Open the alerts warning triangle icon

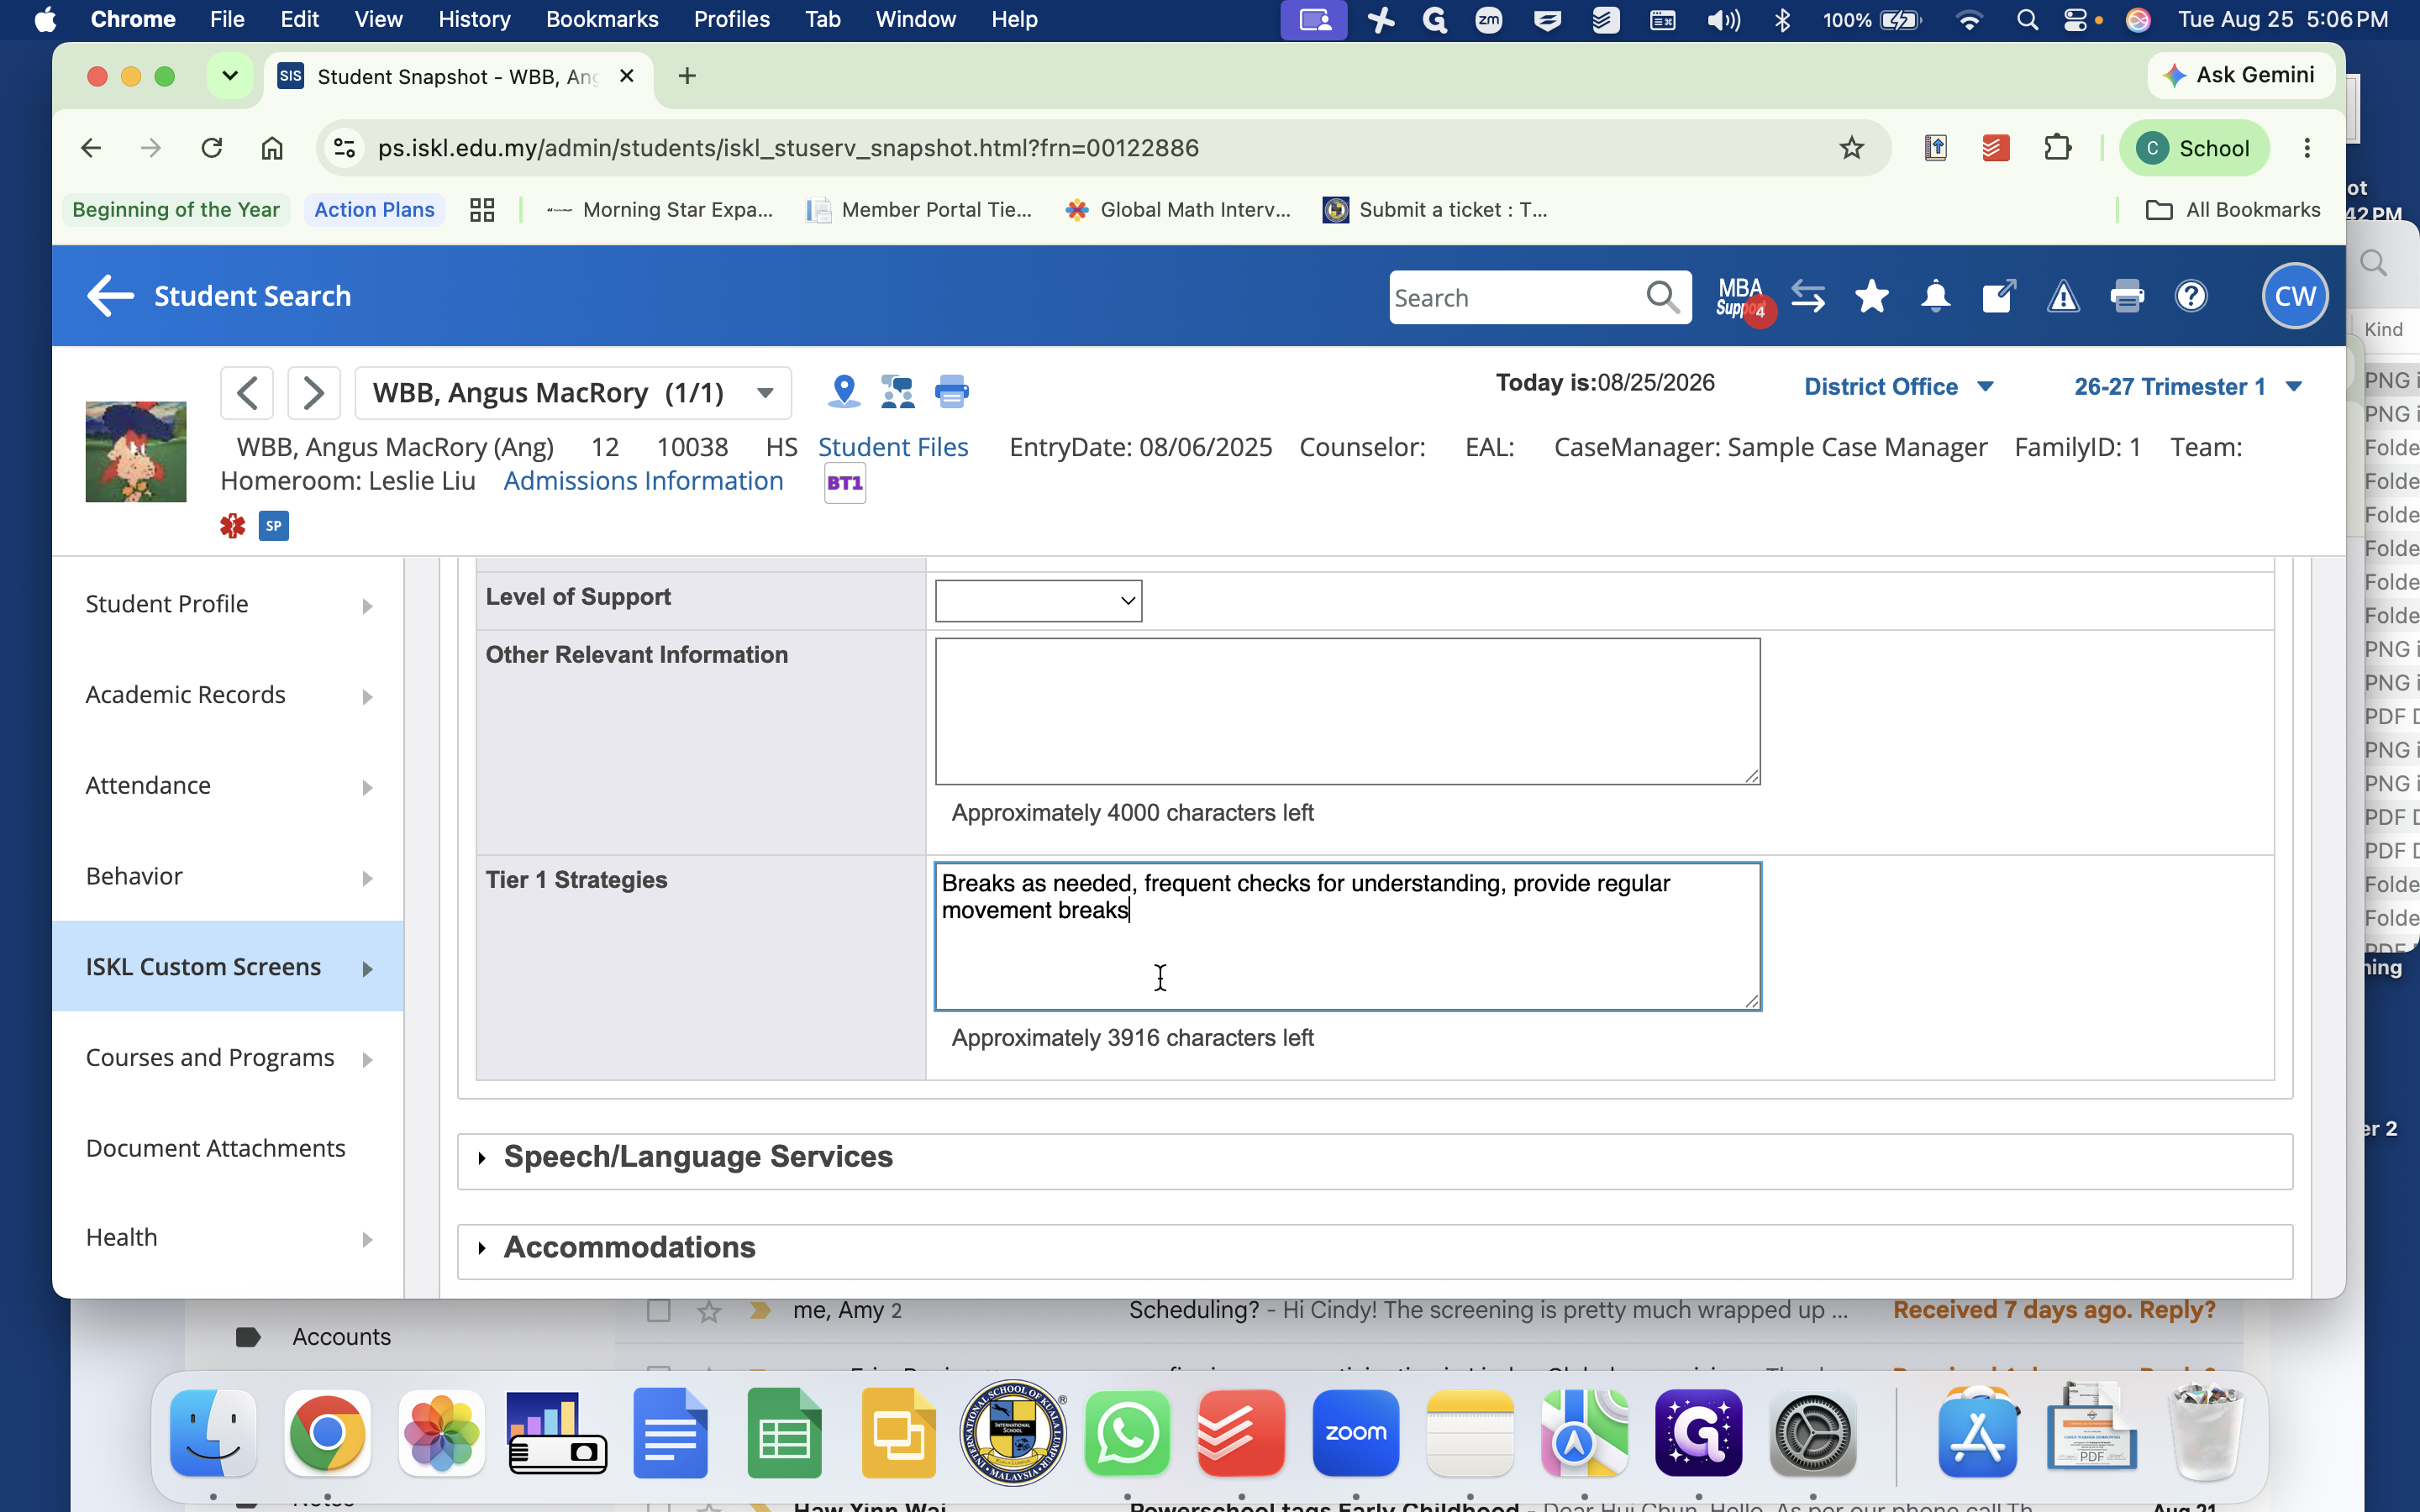(2063, 296)
